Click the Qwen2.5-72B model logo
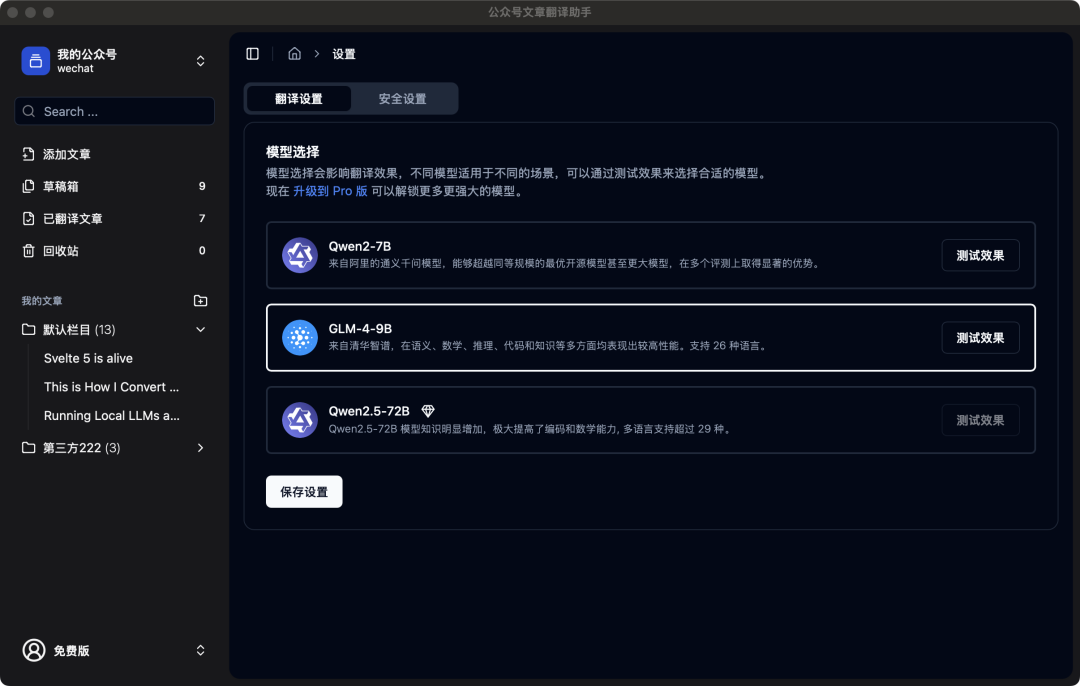This screenshot has height=686, width=1080. tap(300, 419)
